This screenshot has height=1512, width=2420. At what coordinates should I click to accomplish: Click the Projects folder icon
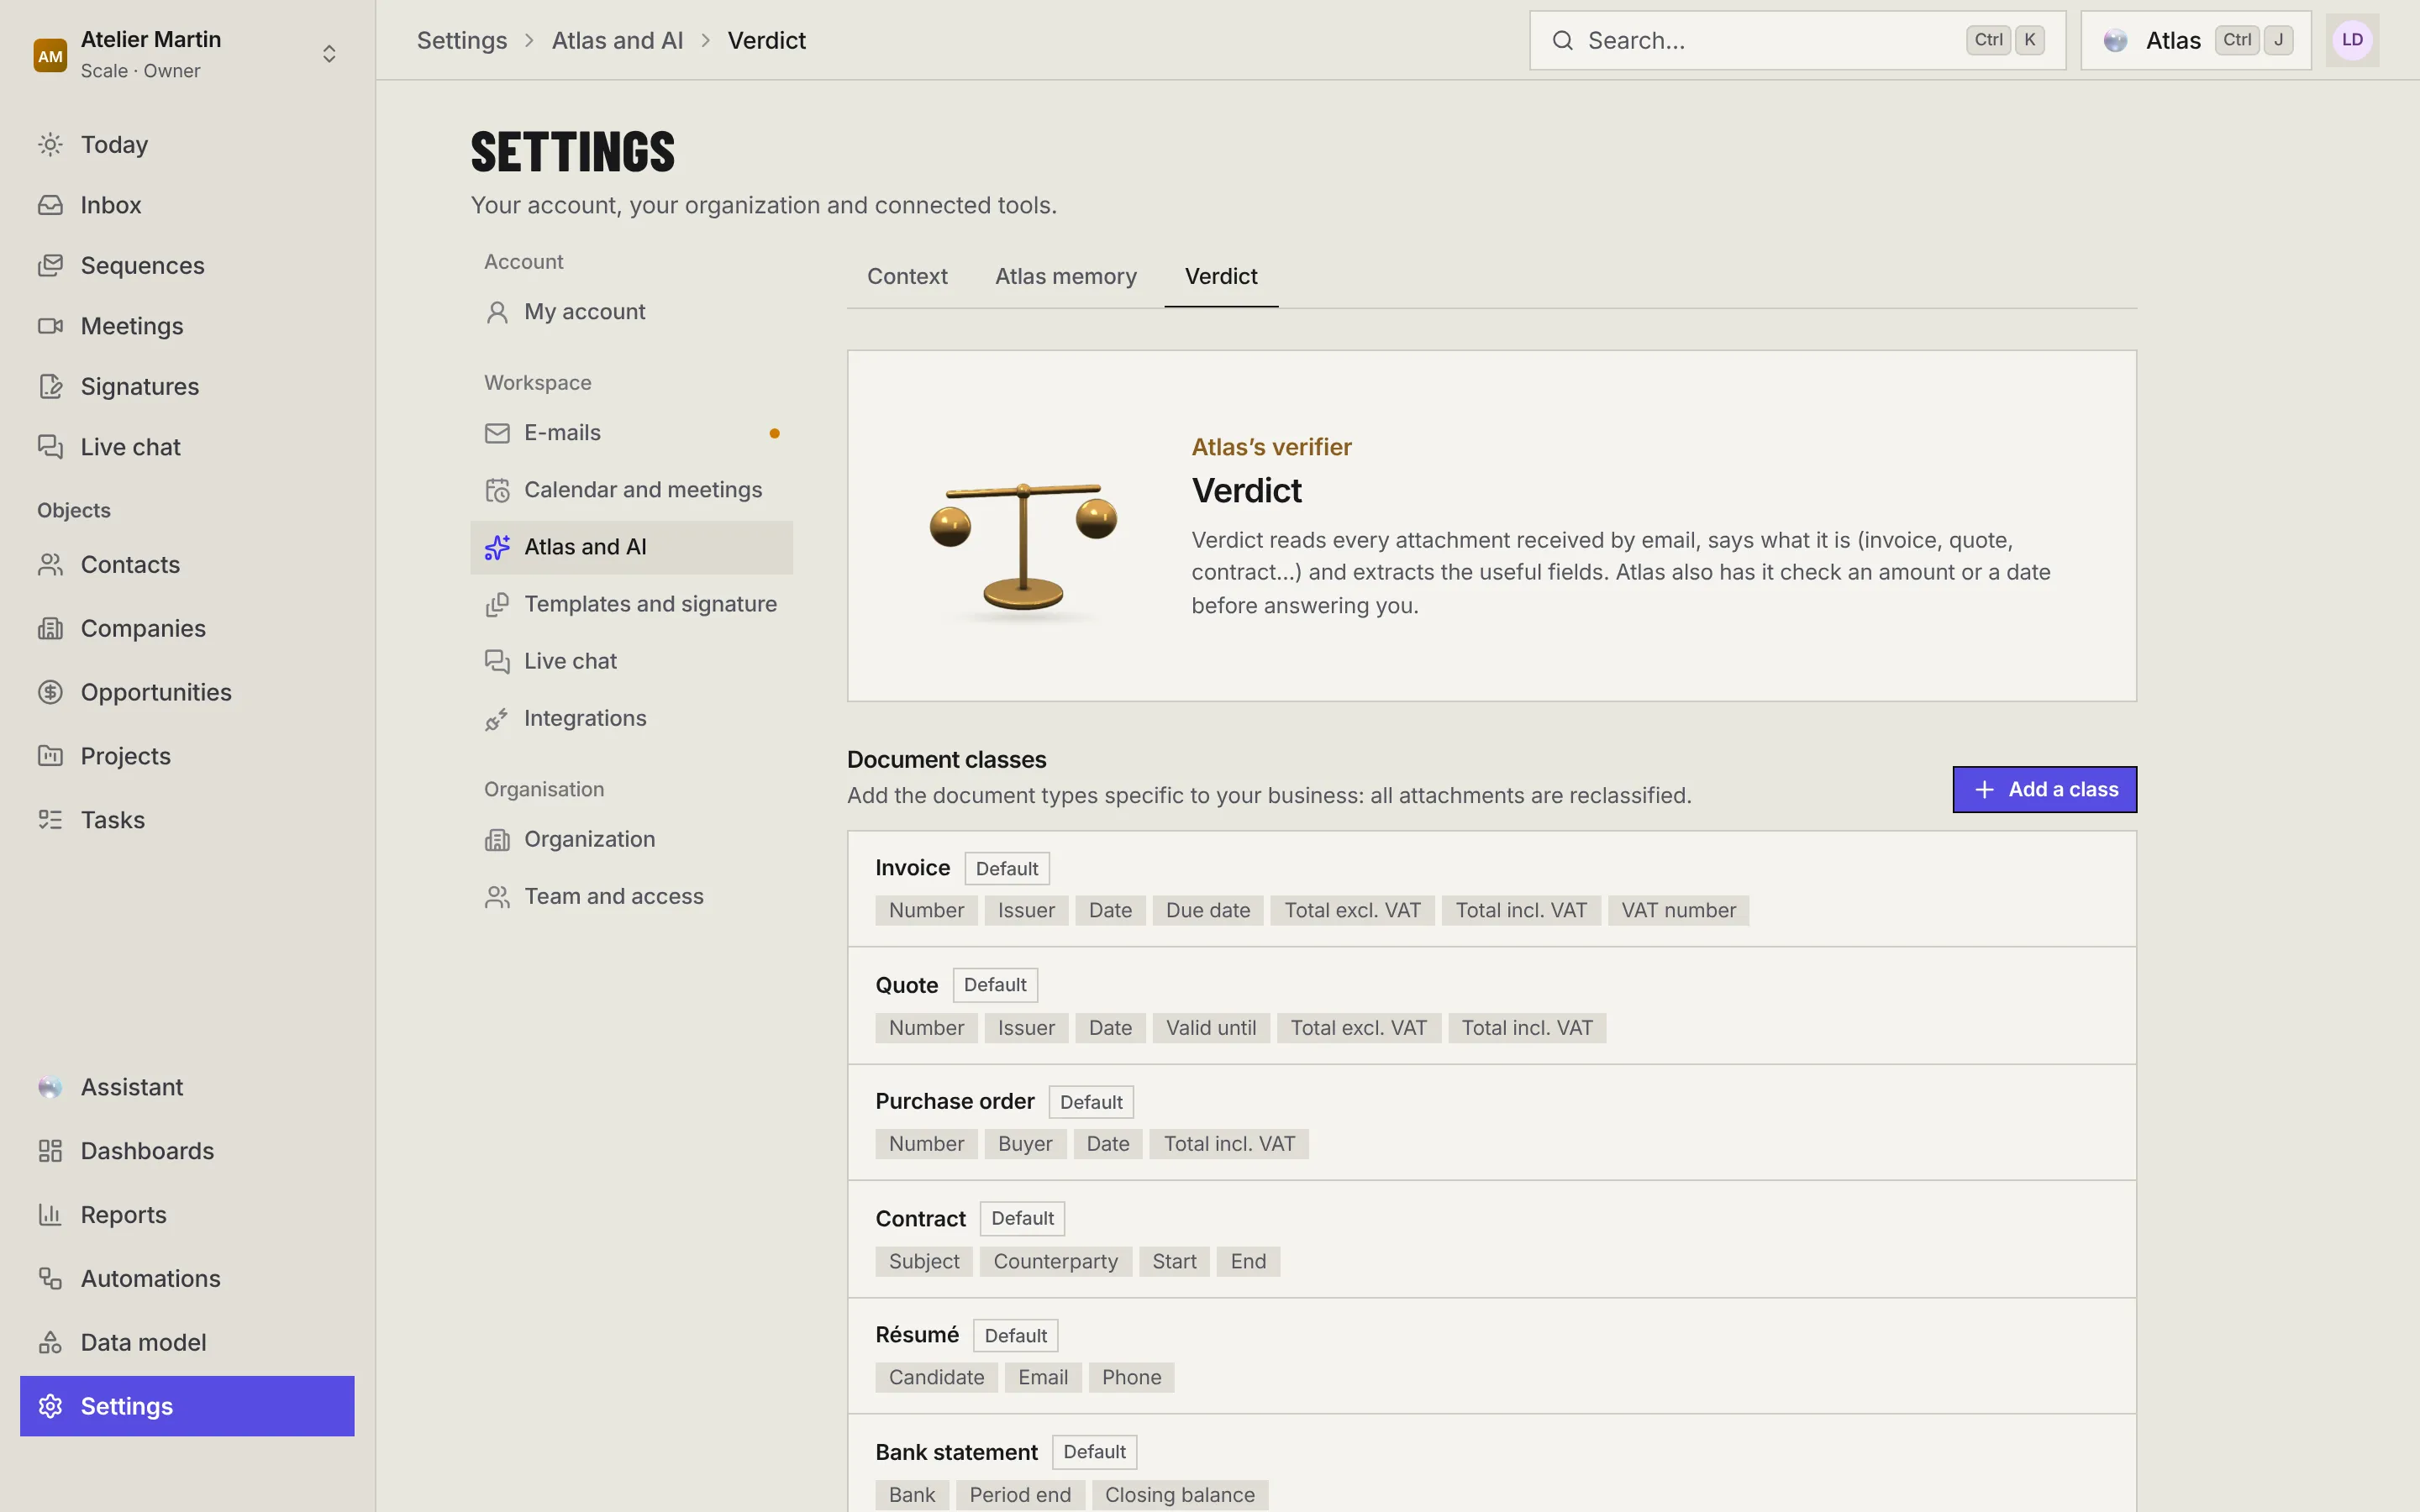pyautogui.click(x=50, y=756)
